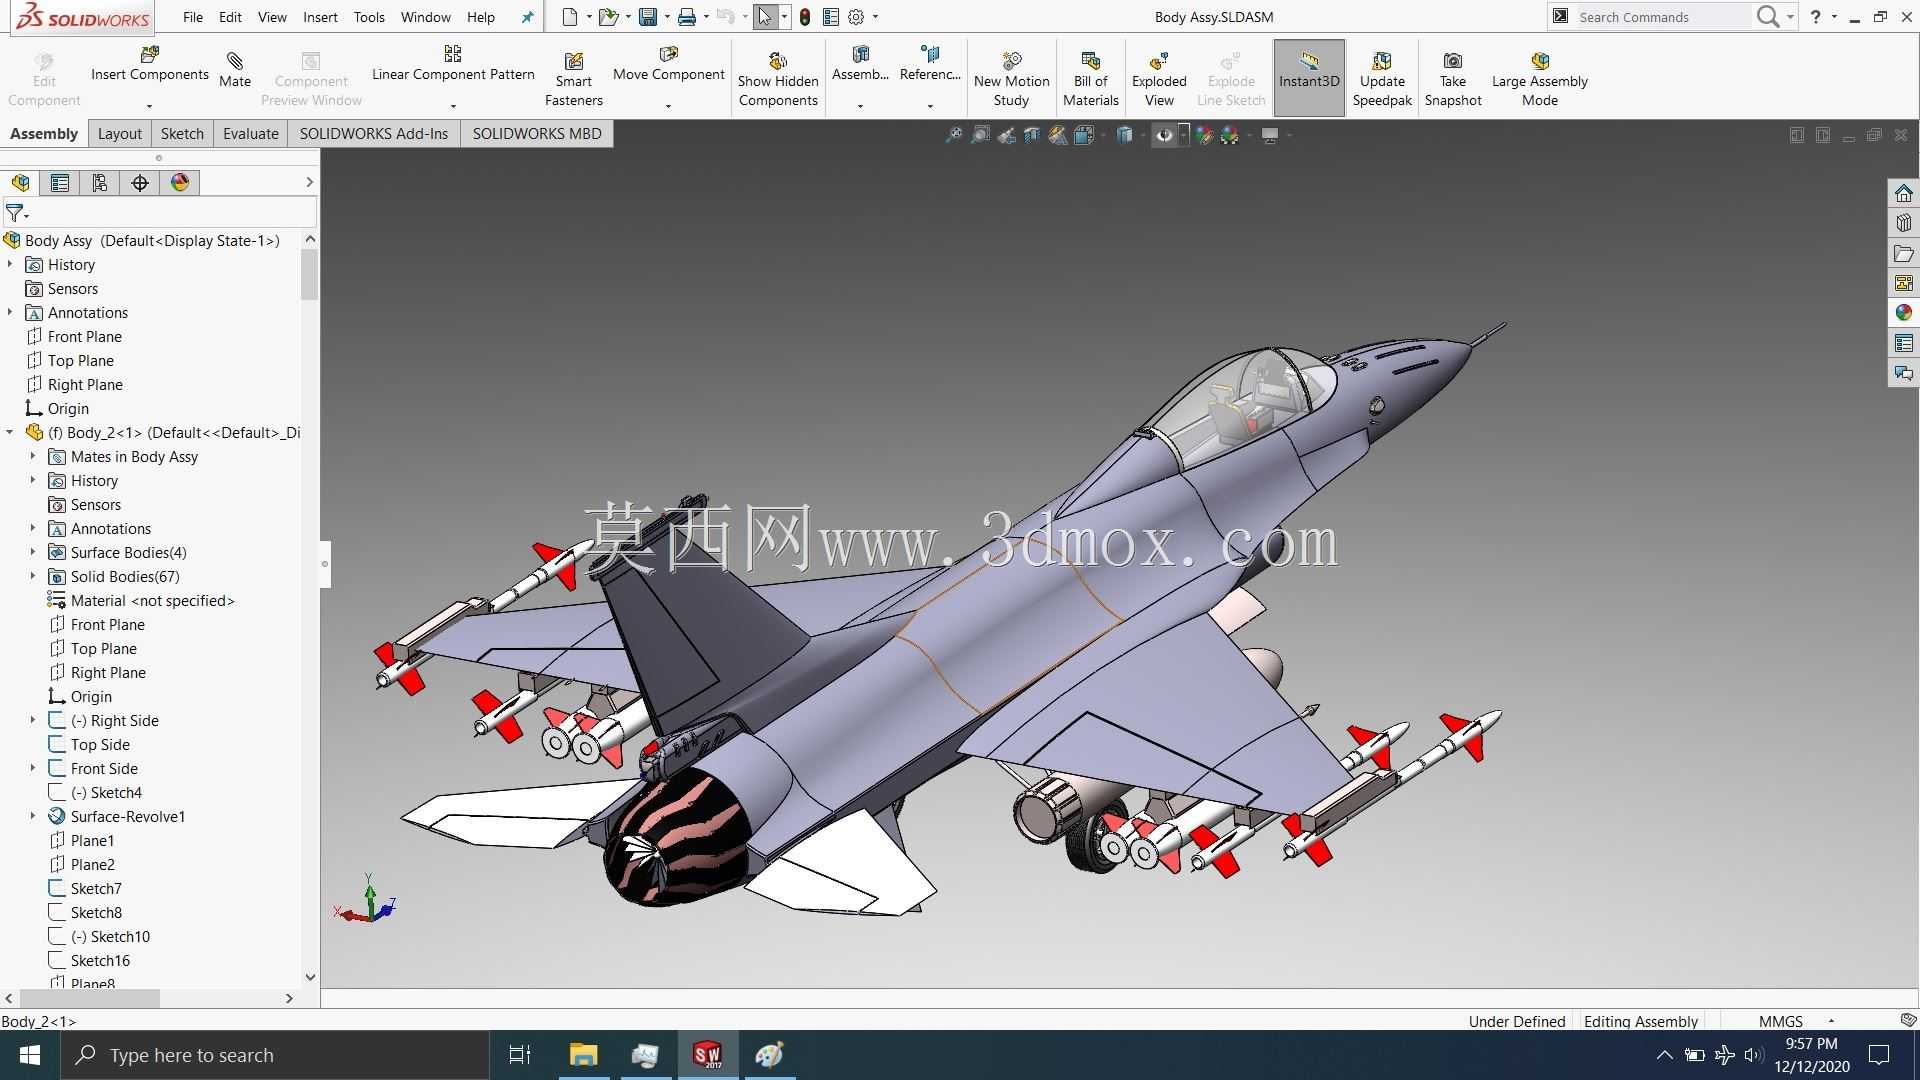Click Update Speedpak tool
The width and height of the screenshot is (1920, 1080).
[x=1382, y=80]
